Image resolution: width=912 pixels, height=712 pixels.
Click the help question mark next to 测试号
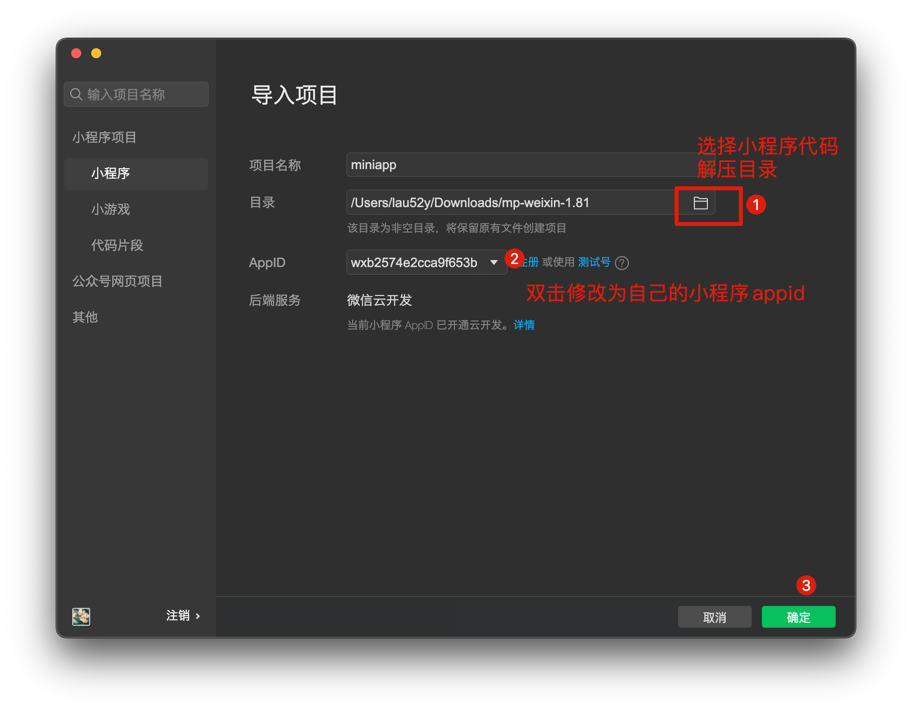(x=622, y=263)
